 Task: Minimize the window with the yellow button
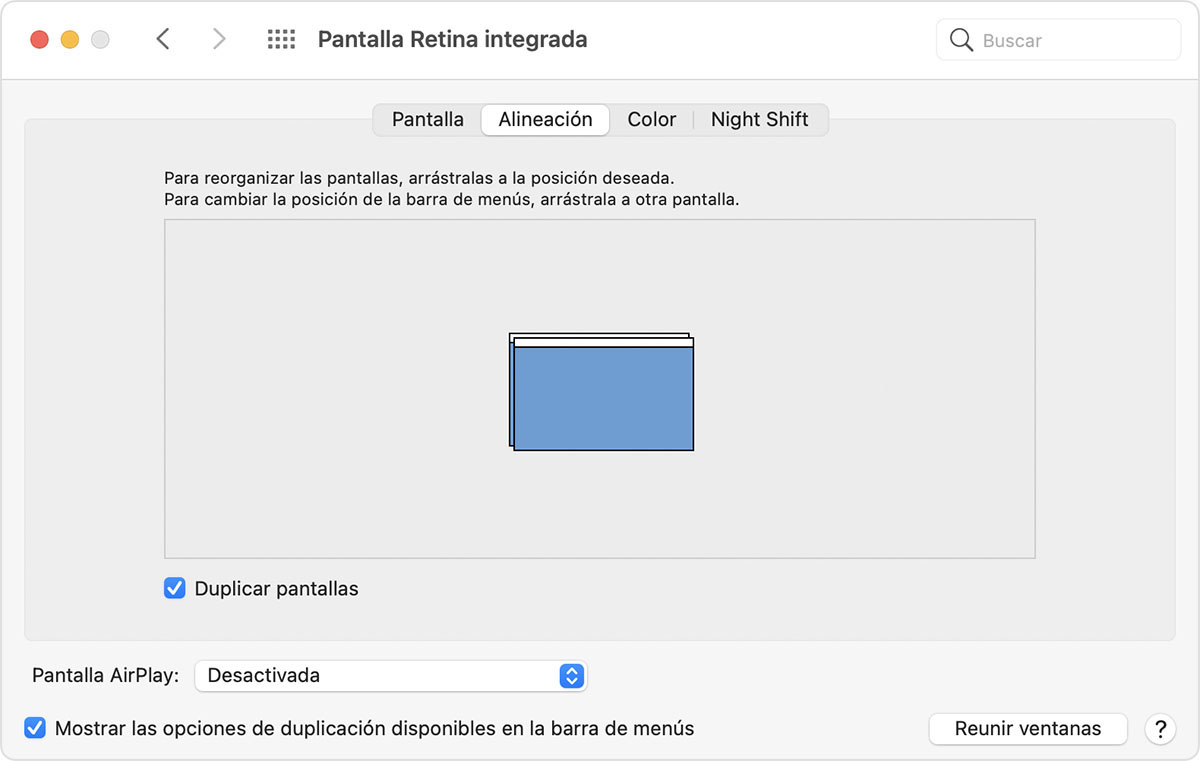[x=70, y=40]
